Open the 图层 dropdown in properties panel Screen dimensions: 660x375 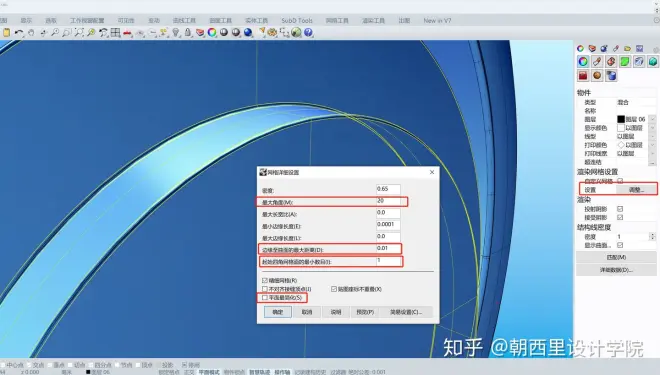(653, 119)
